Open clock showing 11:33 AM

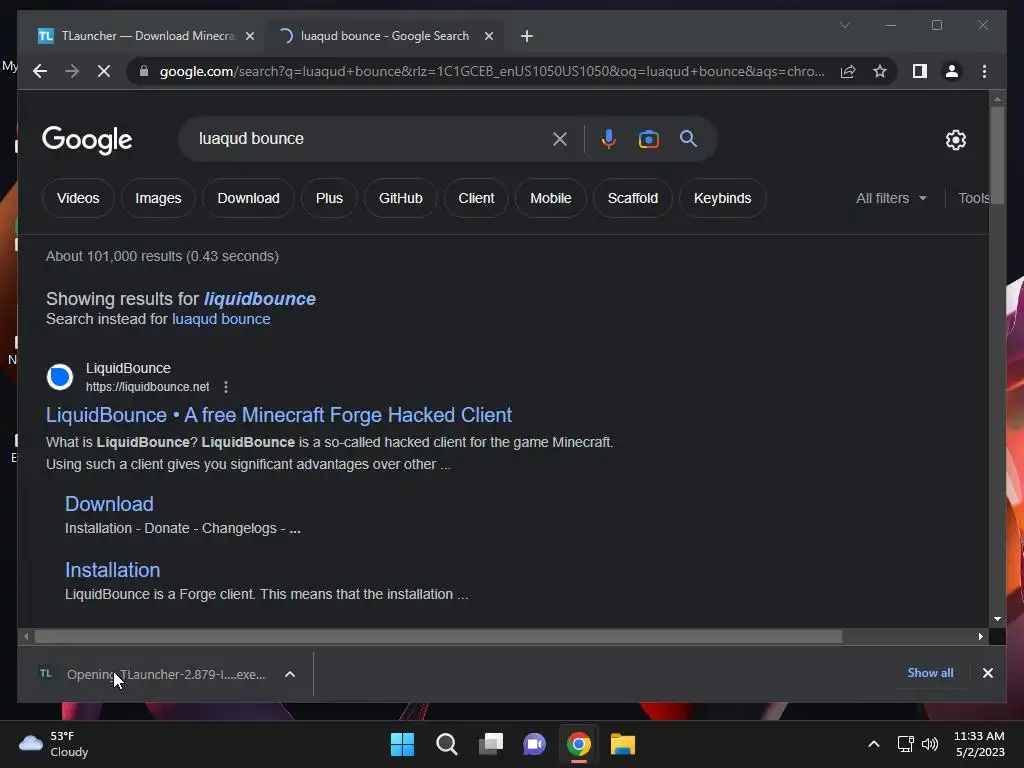point(980,744)
